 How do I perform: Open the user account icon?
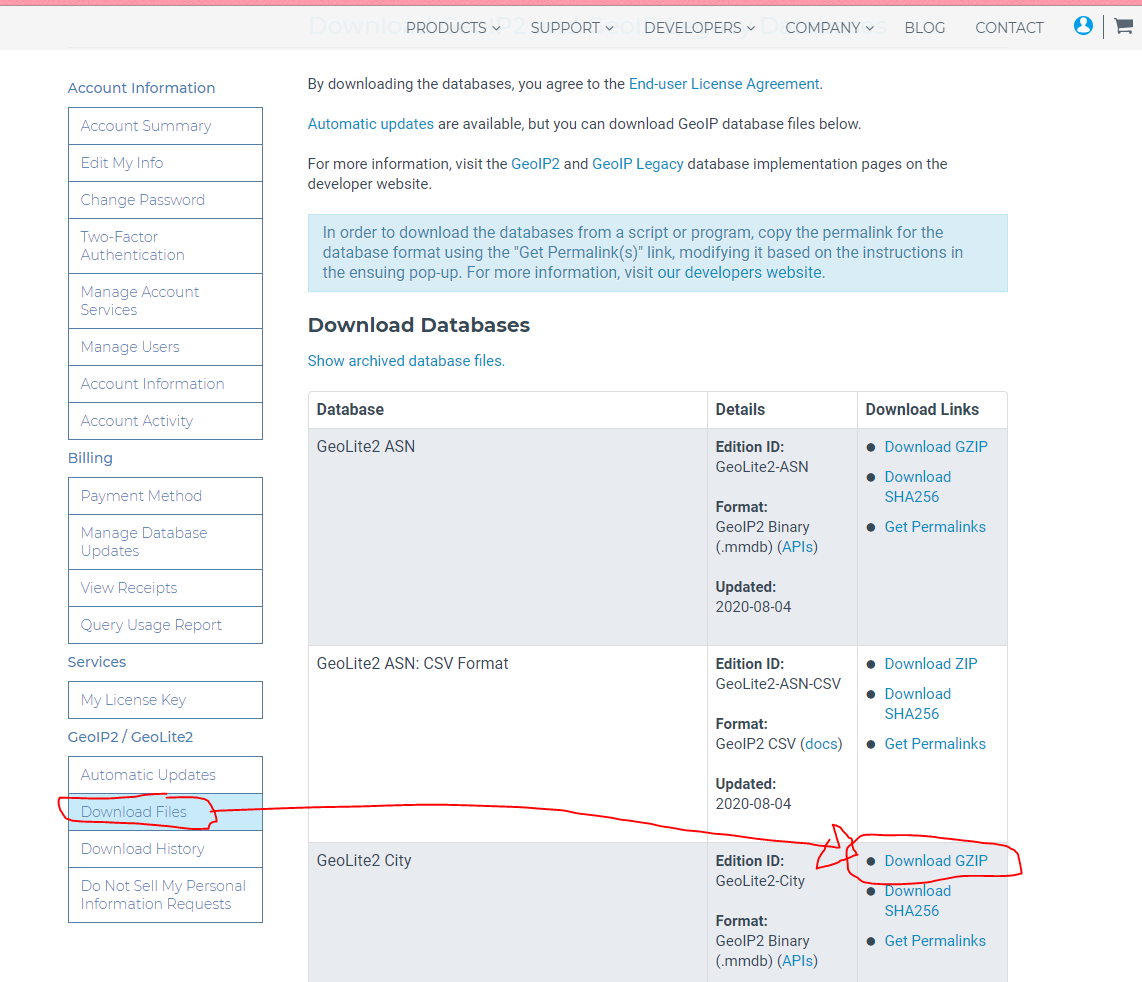1083,26
